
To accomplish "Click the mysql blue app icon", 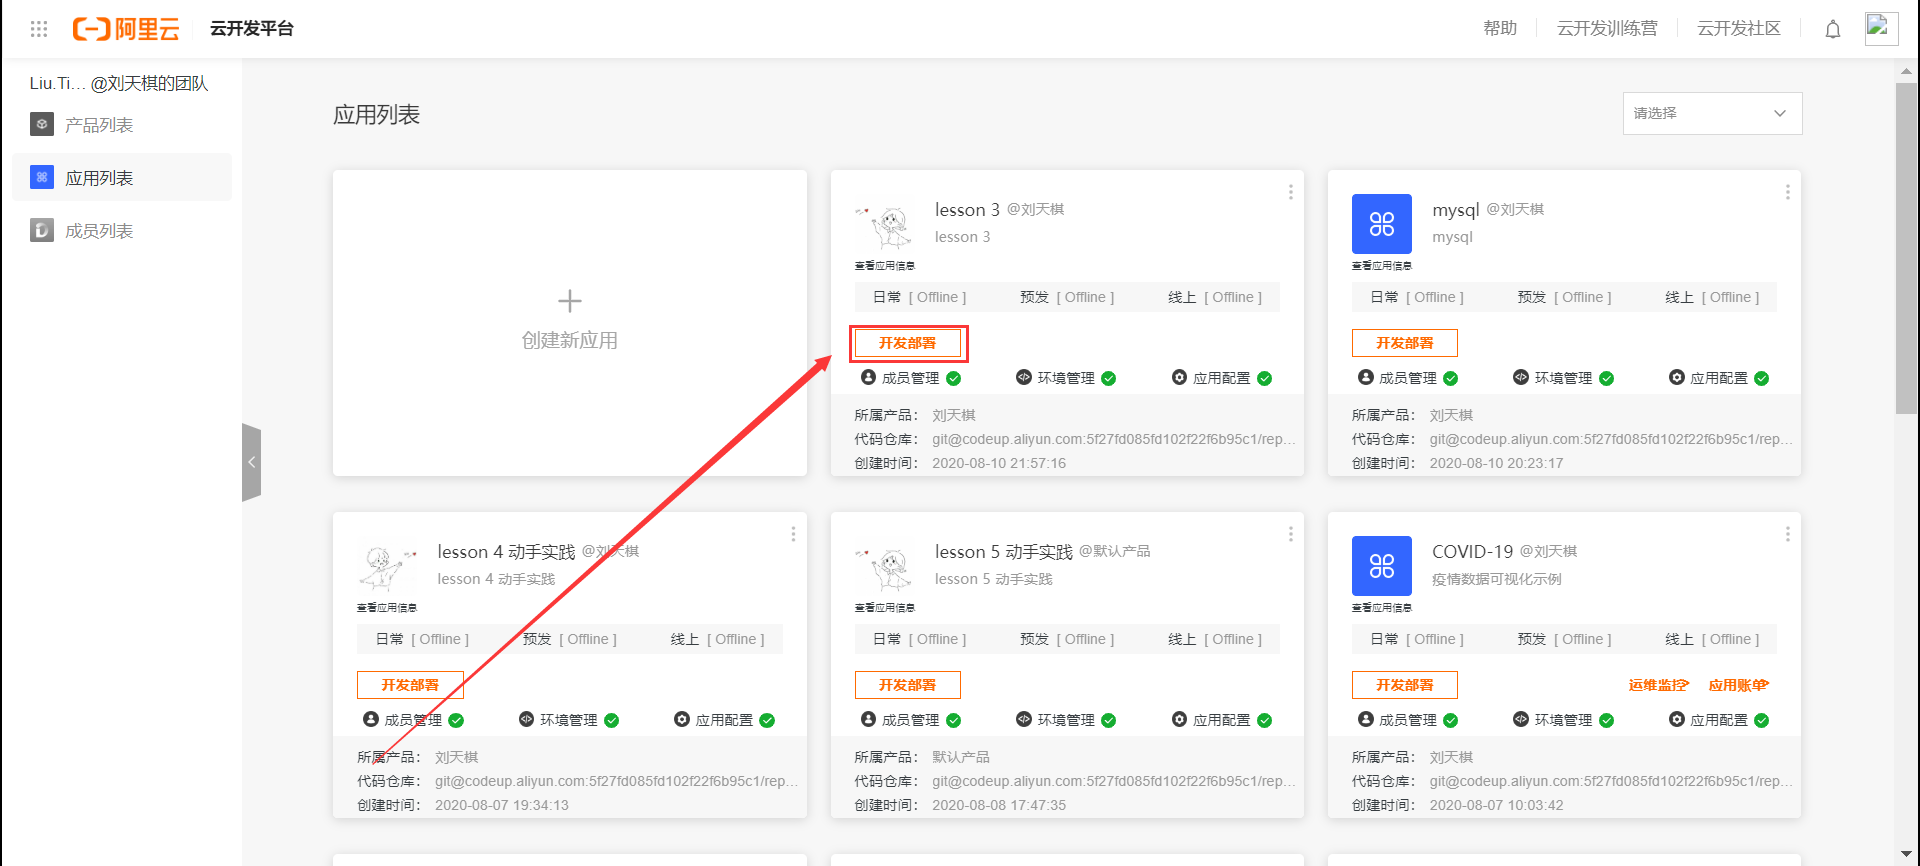I will click(x=1381, y=224).
